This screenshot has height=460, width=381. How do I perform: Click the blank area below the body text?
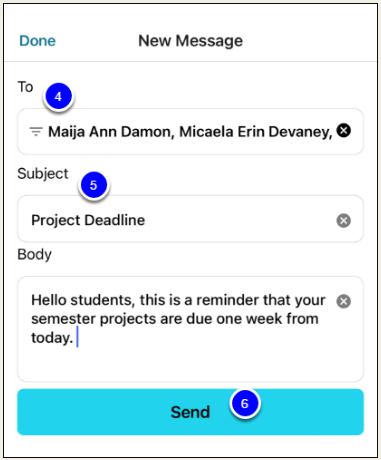190,363
